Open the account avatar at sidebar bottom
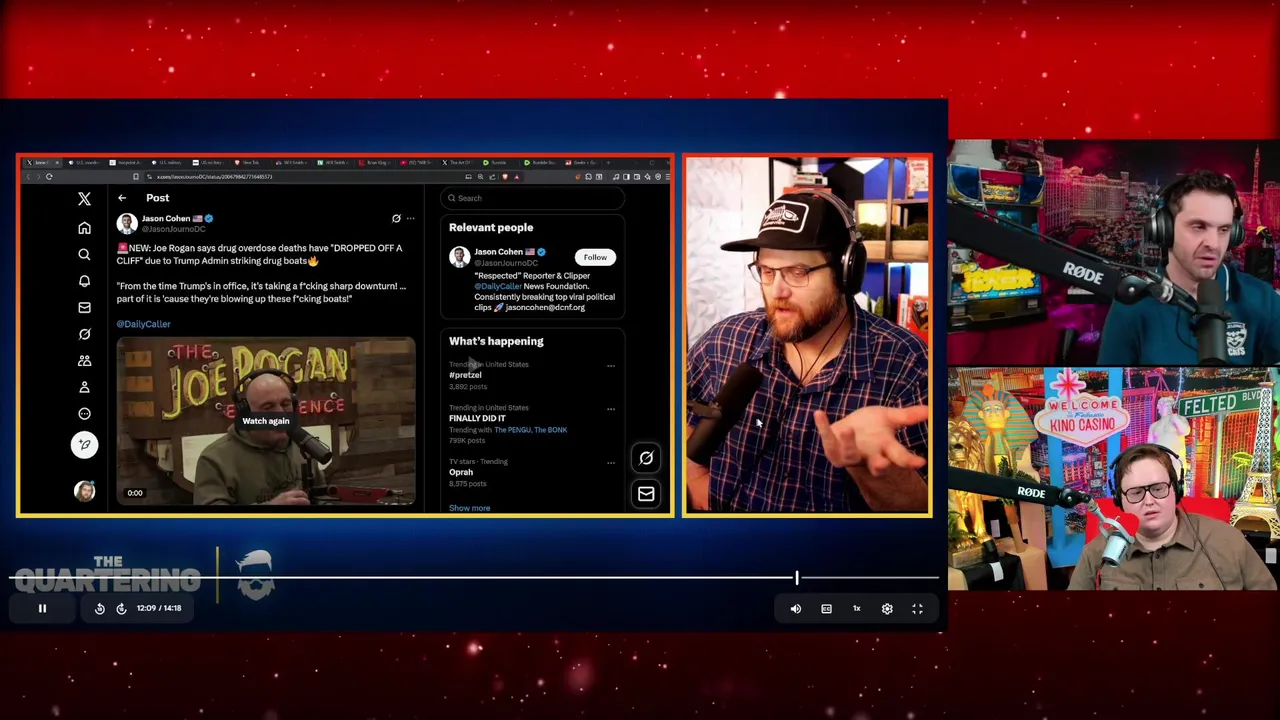1280x720 pixels. [x=84, y=491]
